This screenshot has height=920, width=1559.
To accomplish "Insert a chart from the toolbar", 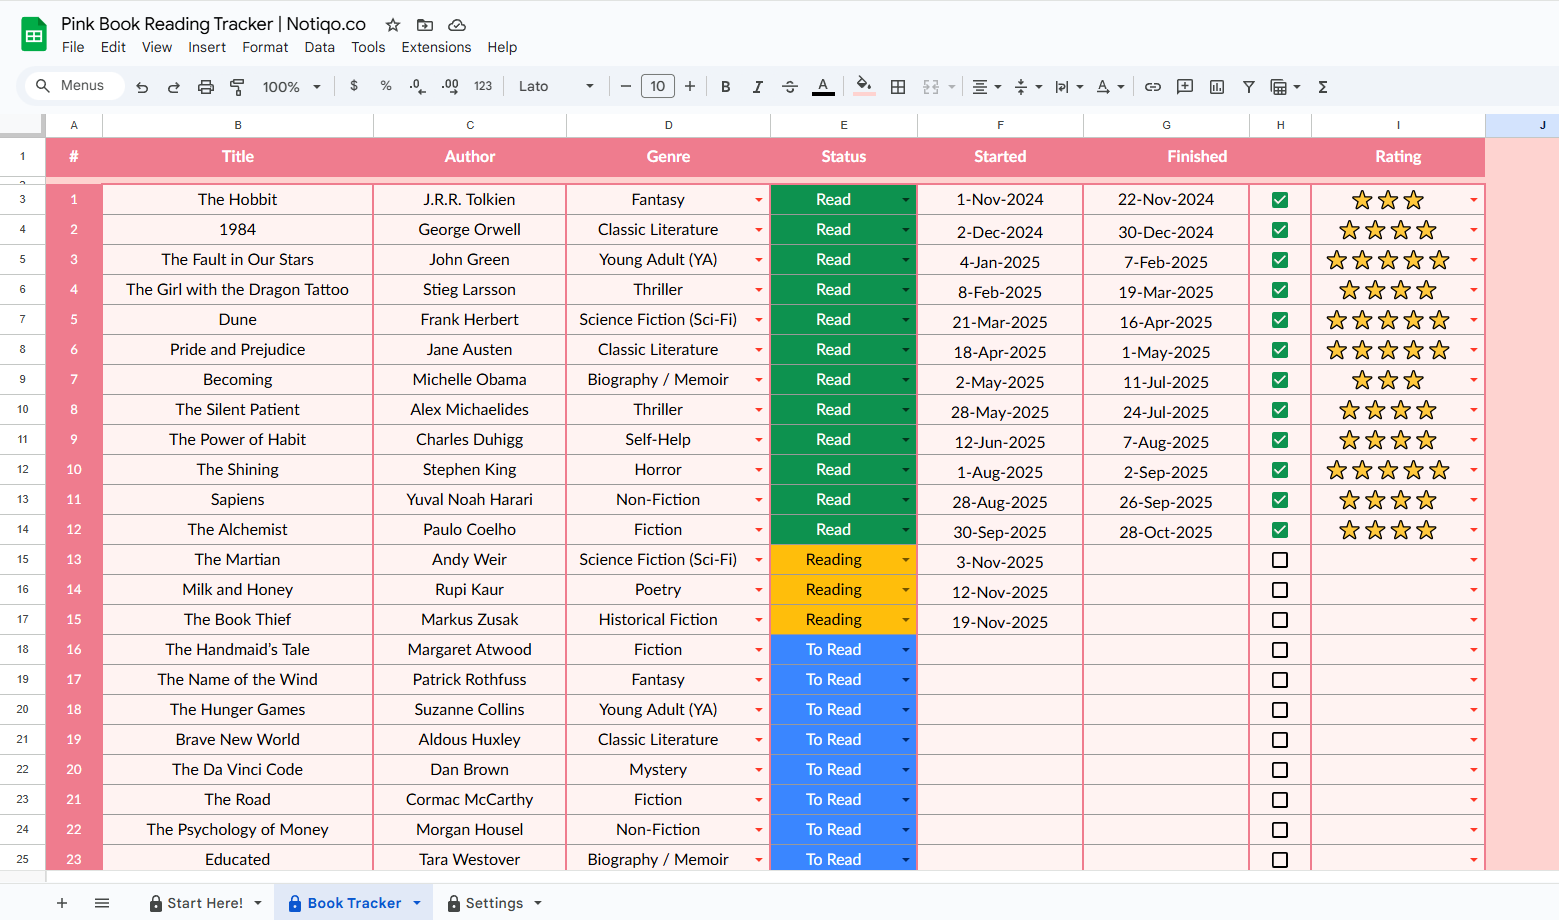I will point(1216,86).
